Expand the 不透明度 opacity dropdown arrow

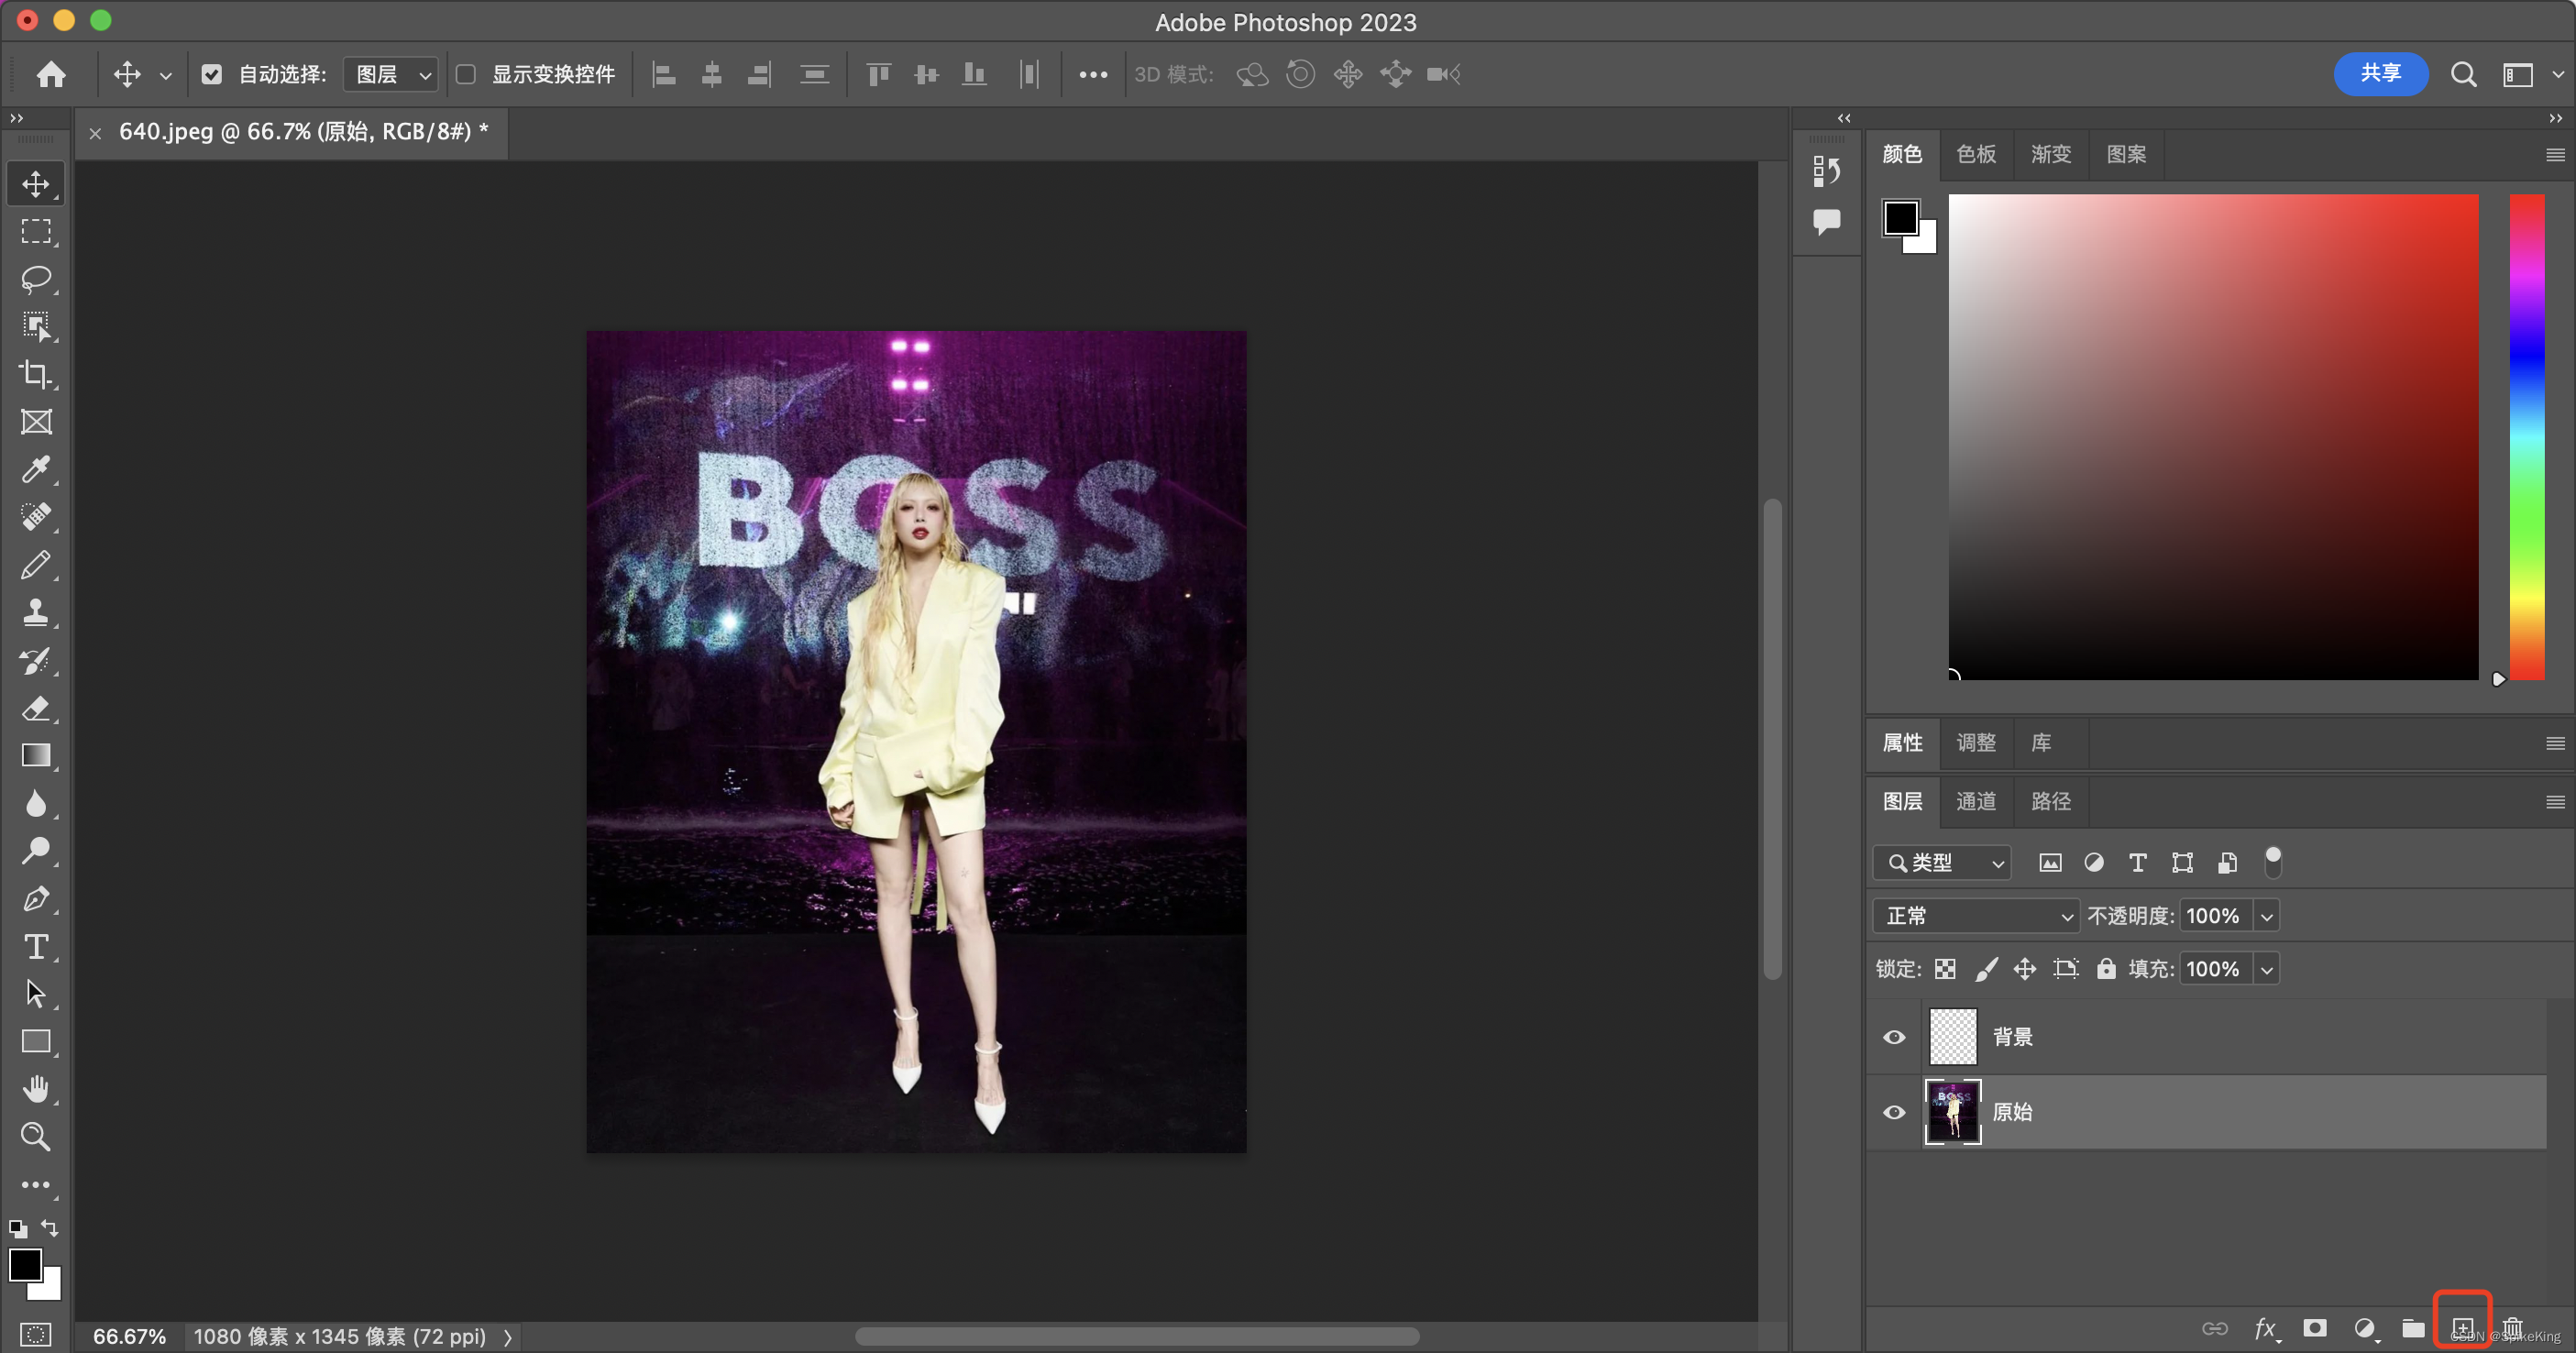click(2267, 916)
